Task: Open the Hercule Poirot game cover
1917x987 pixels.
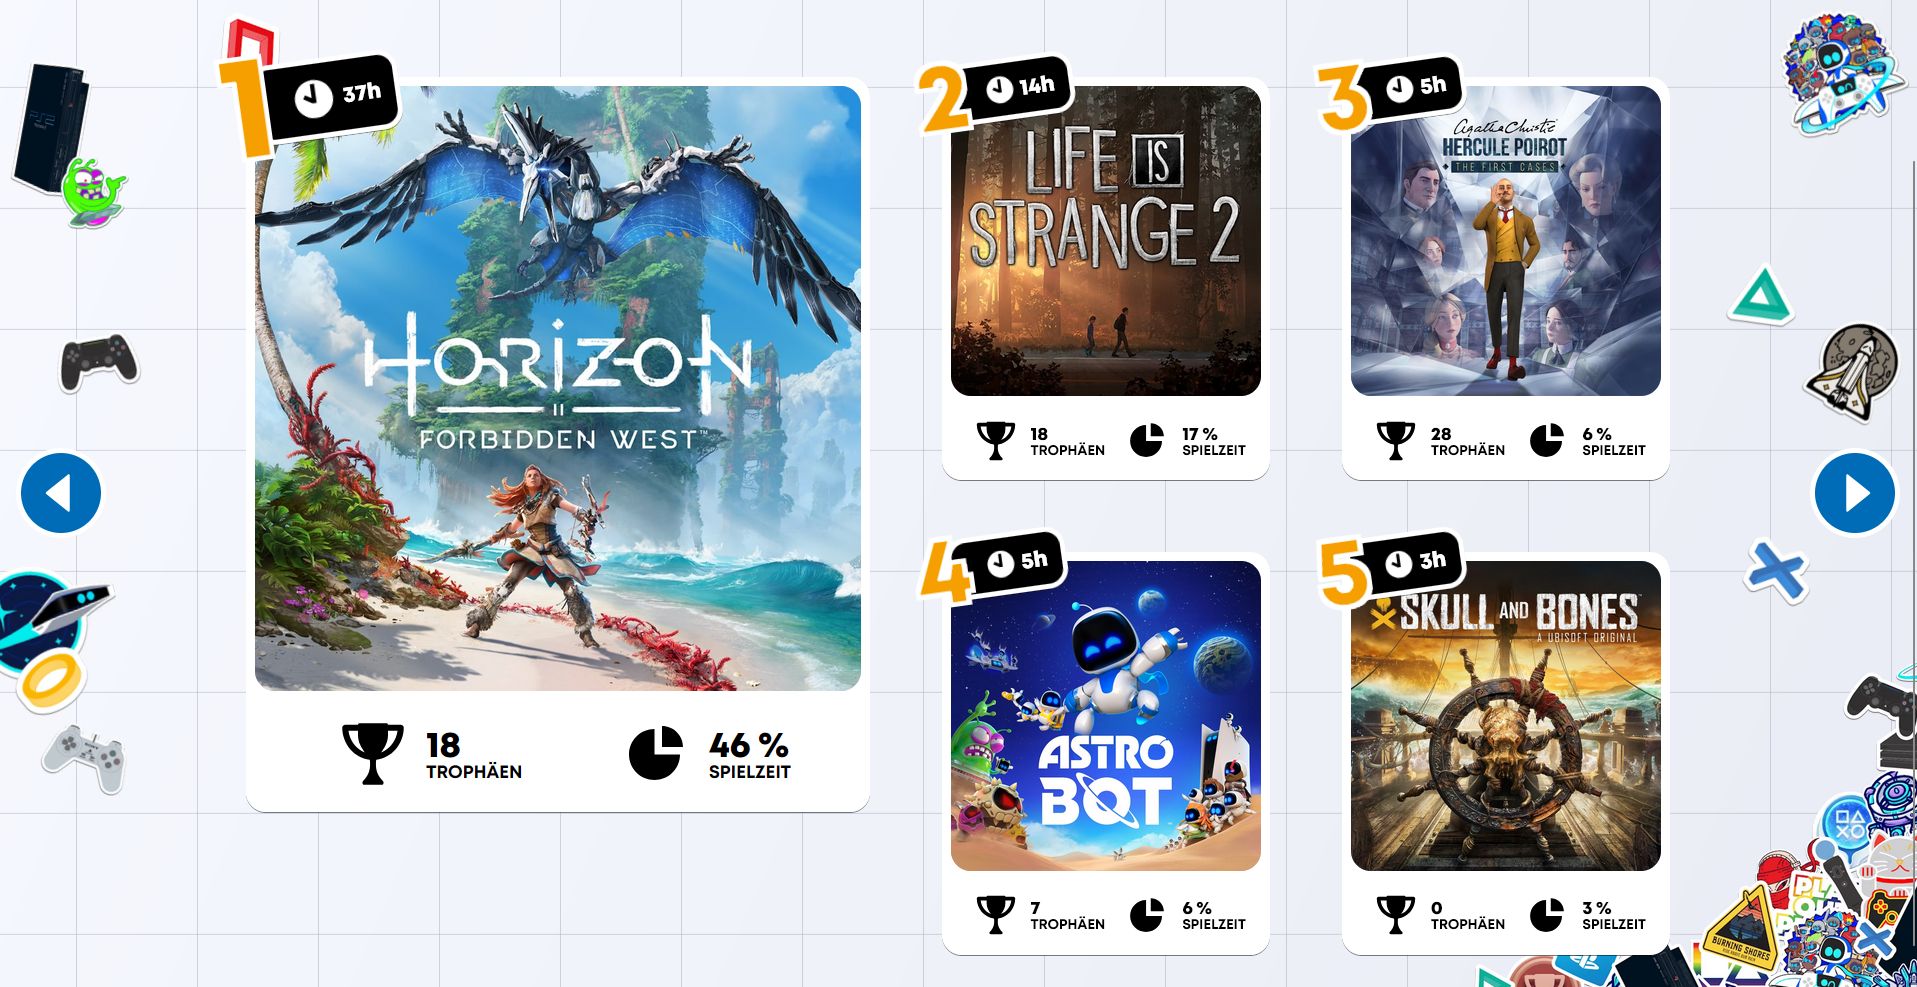Action: pos(1505,241)
